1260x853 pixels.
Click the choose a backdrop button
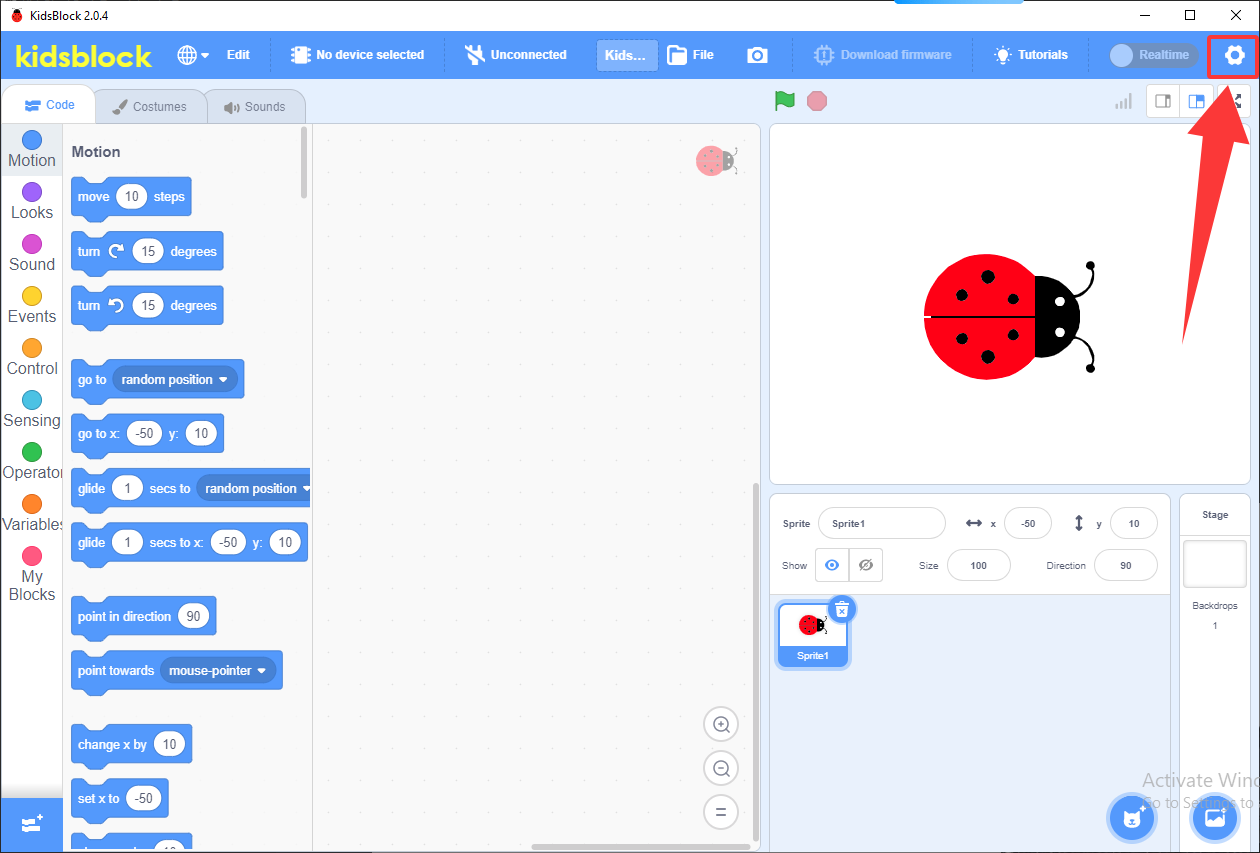(1215, 818)
